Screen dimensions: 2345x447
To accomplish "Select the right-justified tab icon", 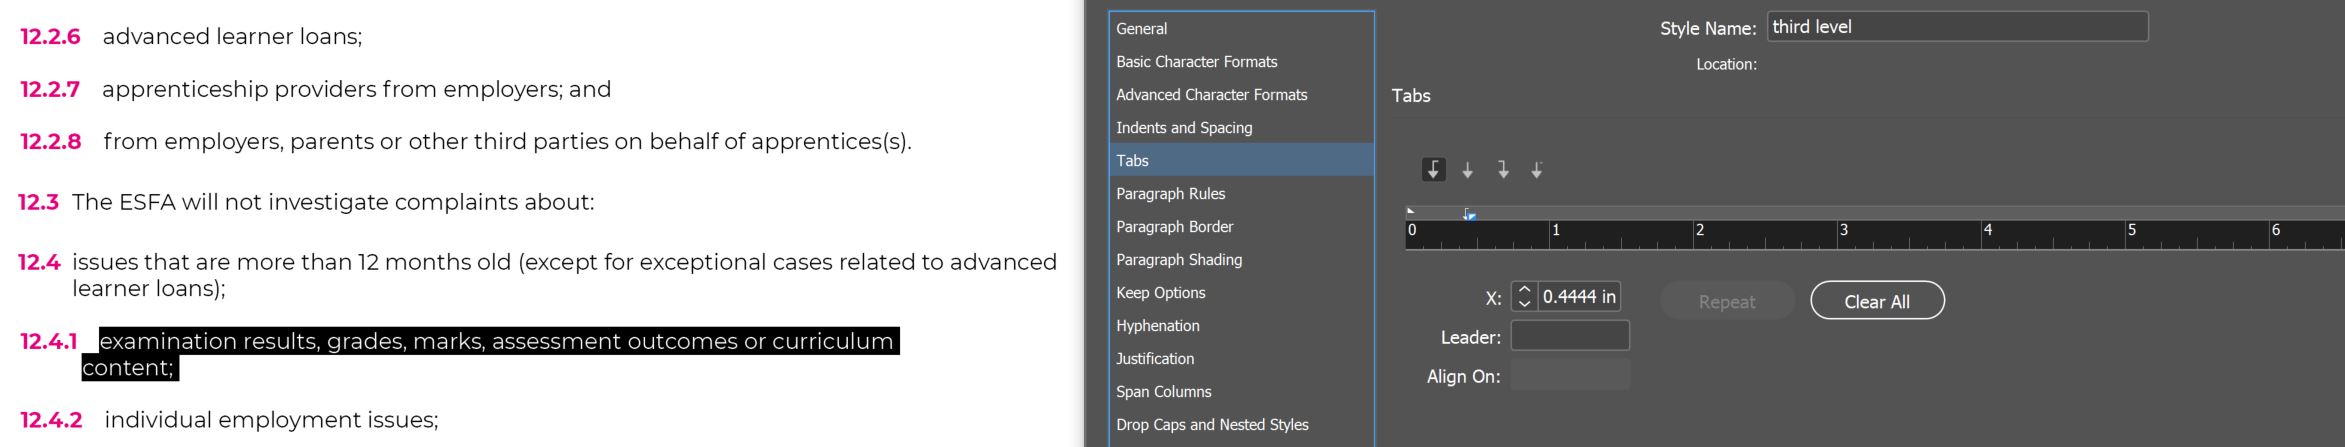I will 1502,170.
